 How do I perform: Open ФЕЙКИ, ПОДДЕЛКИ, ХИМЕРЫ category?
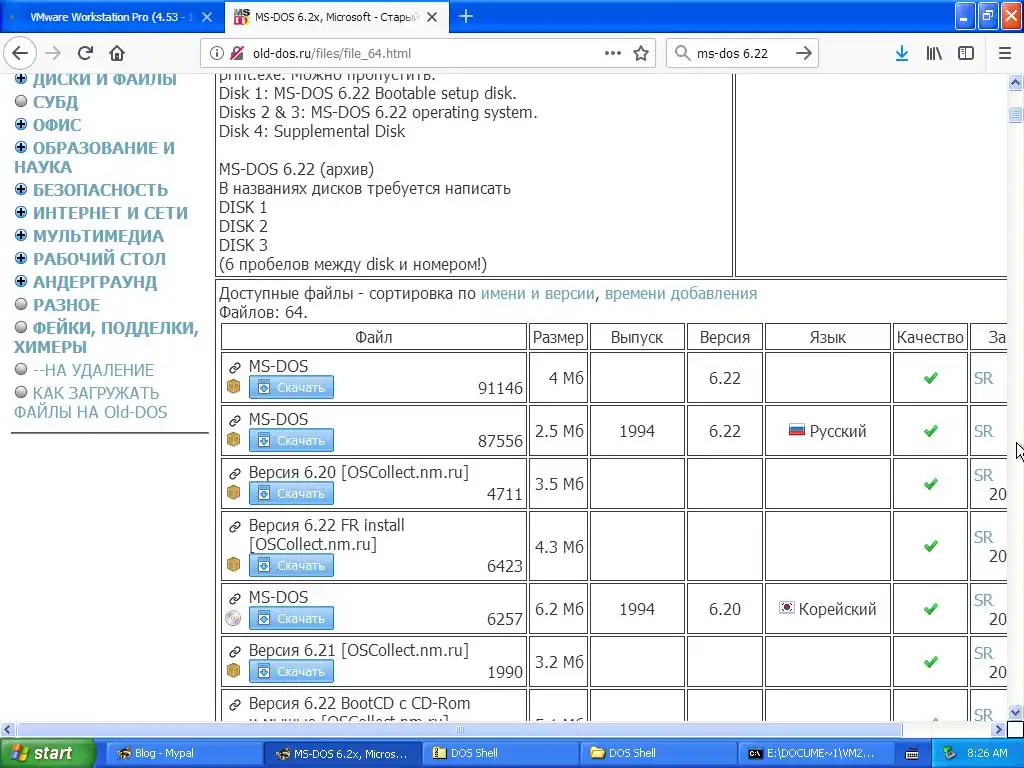106,337
